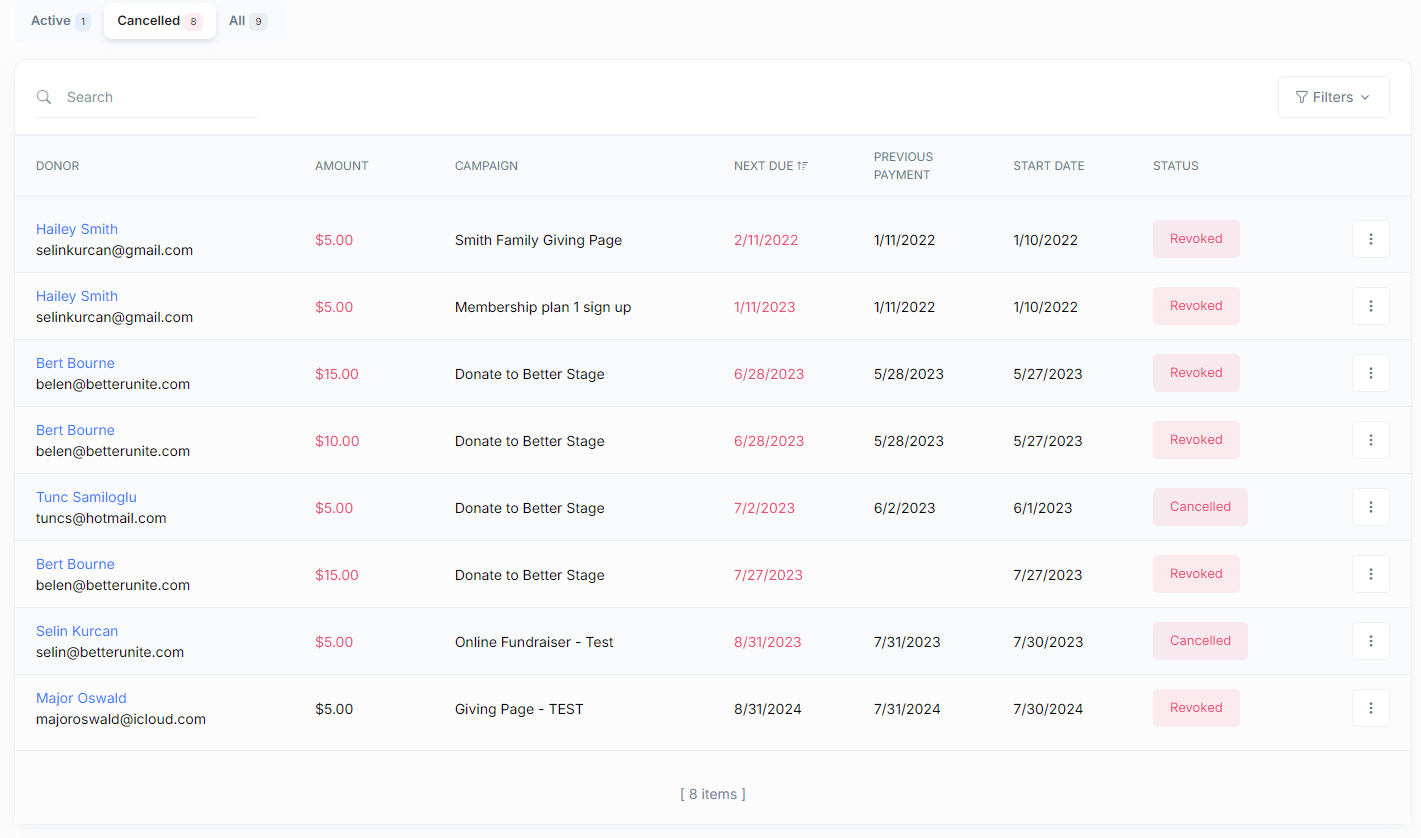Switch to the All tab
Image resolution: width=1421 pixels, height=838 pixels.
pos(247,20)
